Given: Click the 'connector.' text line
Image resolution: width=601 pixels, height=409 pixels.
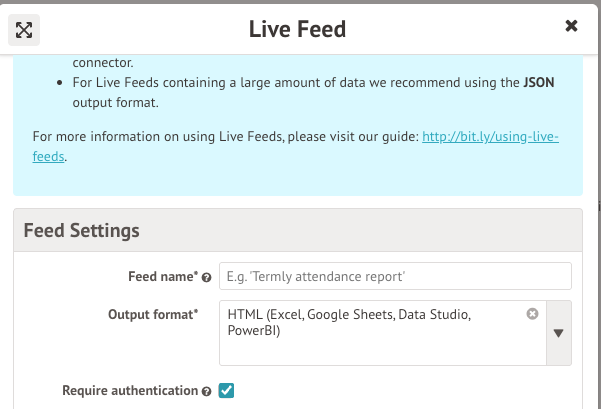Looking at the screenshot, I should [101, 62].
